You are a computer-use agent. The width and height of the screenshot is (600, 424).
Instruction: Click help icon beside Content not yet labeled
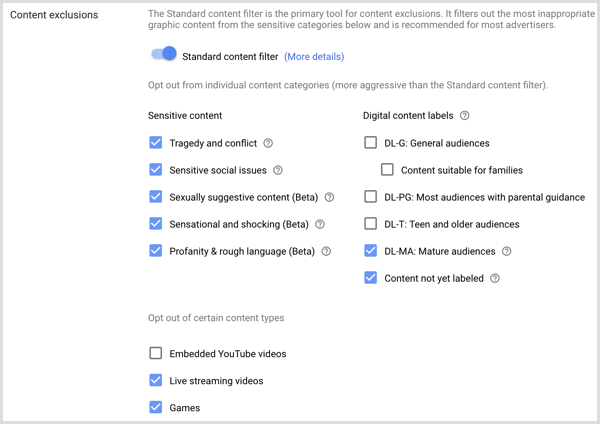[495, 278]
